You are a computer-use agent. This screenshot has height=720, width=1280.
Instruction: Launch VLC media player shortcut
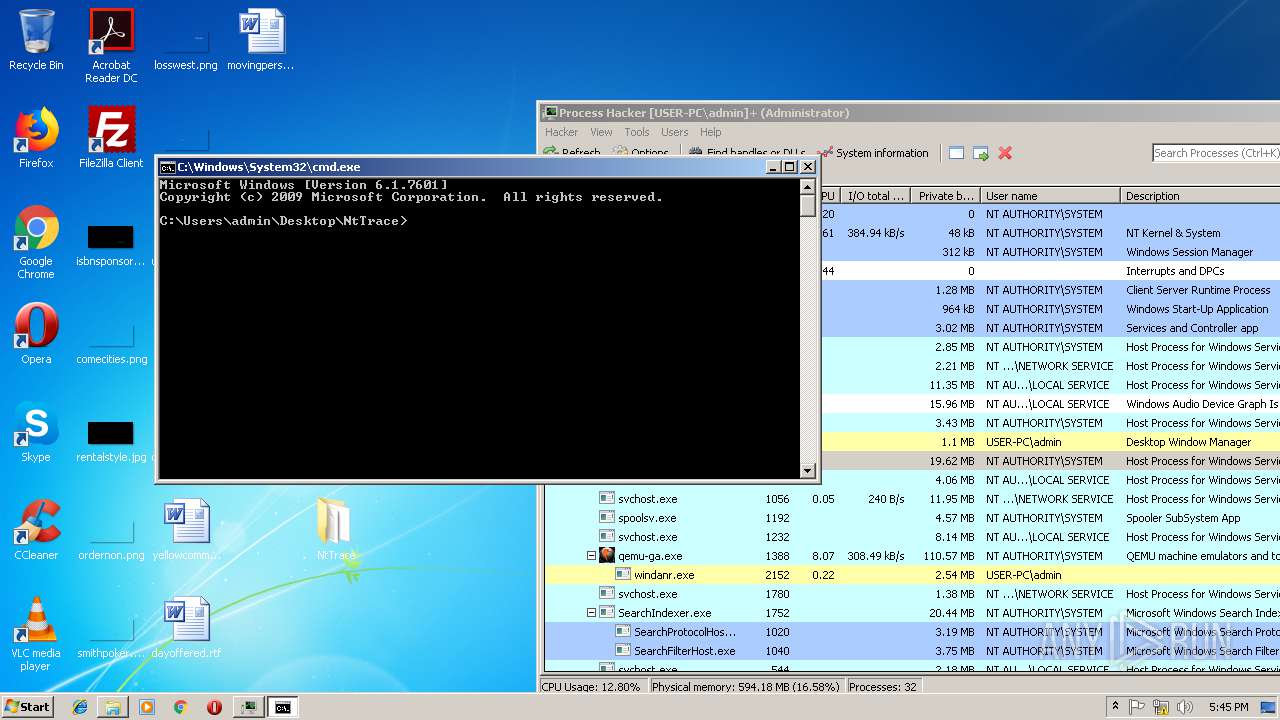[x=36, y=634]
